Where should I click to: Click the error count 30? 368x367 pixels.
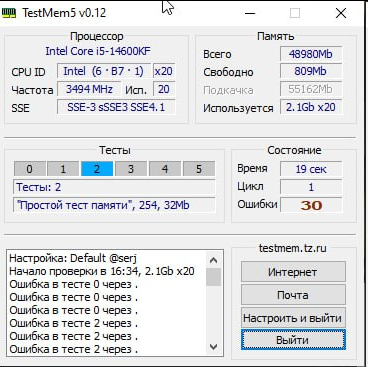(311, 205)
